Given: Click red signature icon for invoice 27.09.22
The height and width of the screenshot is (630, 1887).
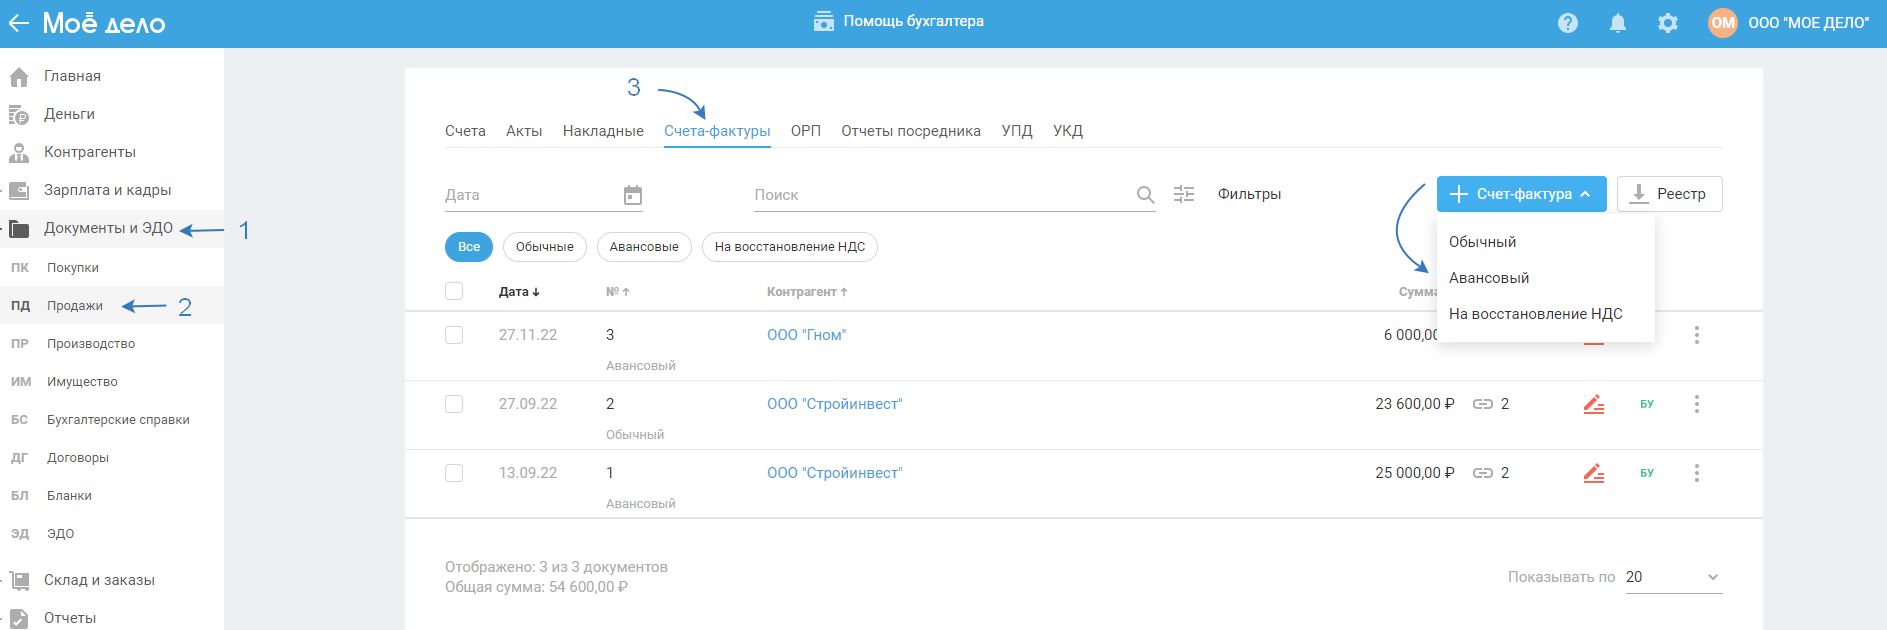Looking at the screenshot, I should click(x=1594, y=404).
